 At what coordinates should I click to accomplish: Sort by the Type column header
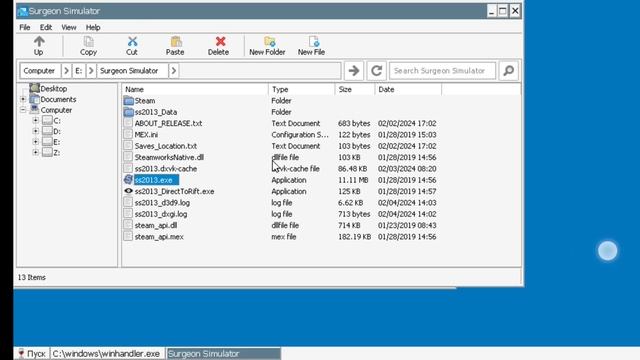[x=302, y=89]
